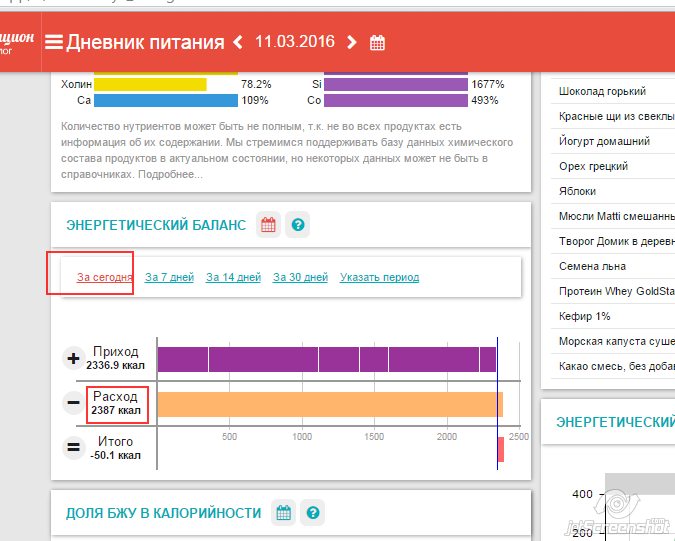This screenshot has height=541, width=675.
Task: Expand the Приход plus icon
Action: [73, 359]
